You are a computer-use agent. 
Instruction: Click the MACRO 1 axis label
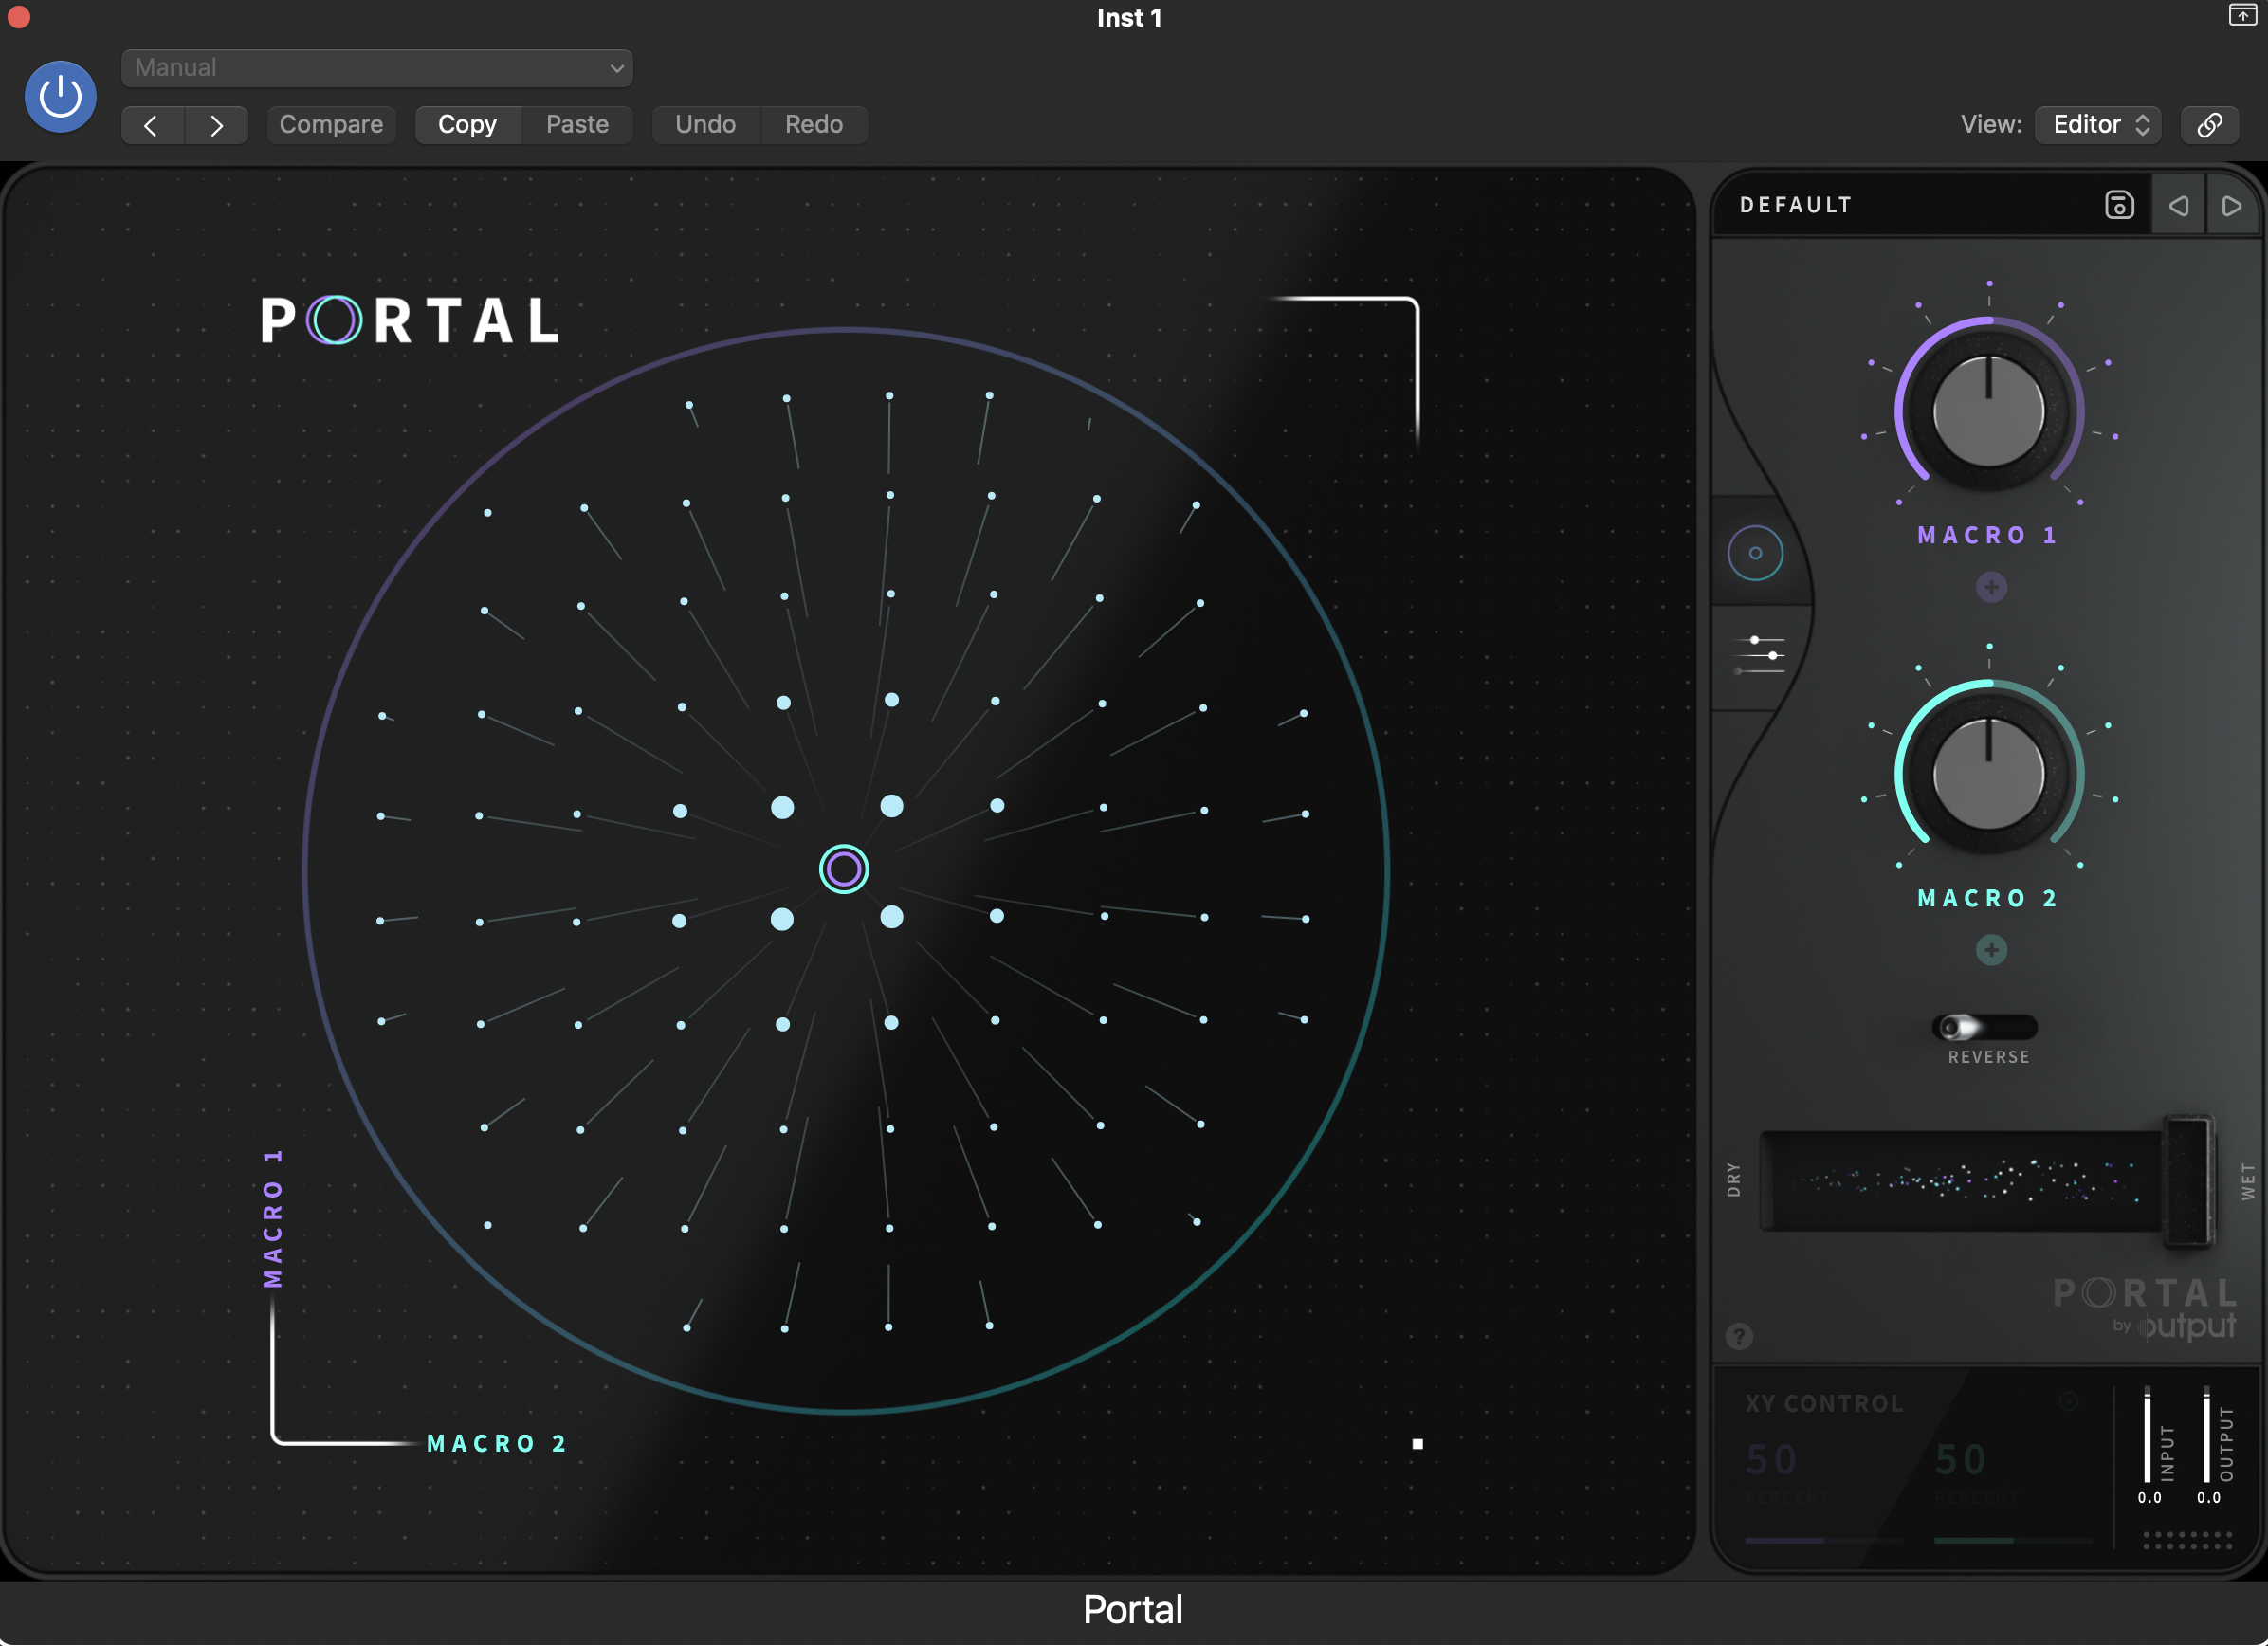point(272,1219)
